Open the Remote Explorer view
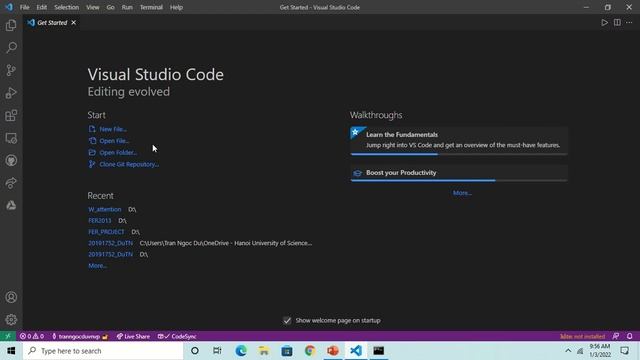 (x=11, y=138)
